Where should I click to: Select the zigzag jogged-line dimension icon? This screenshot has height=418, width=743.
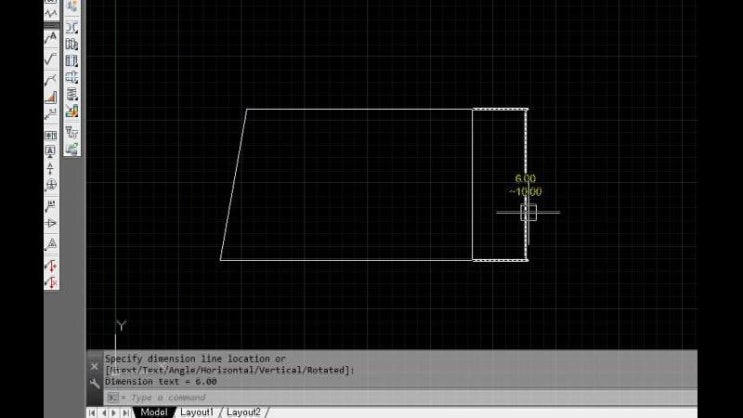51,14
